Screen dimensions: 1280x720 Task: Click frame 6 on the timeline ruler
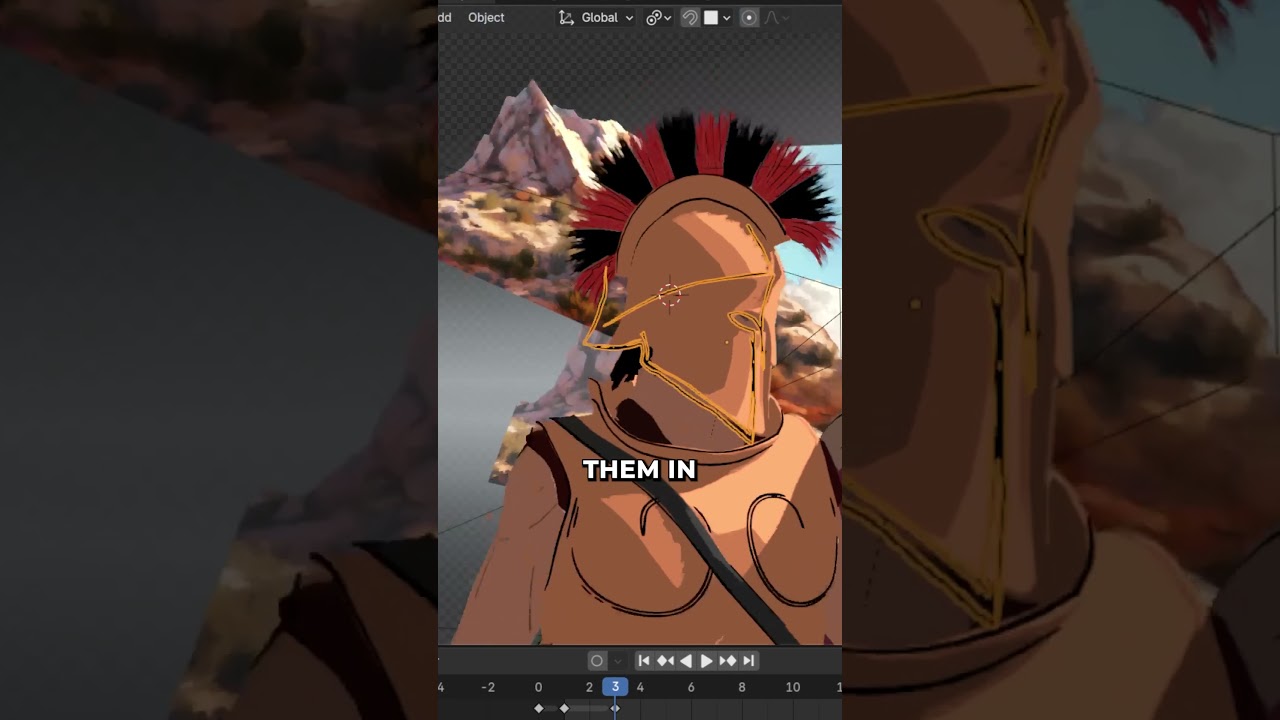[691, 687]
